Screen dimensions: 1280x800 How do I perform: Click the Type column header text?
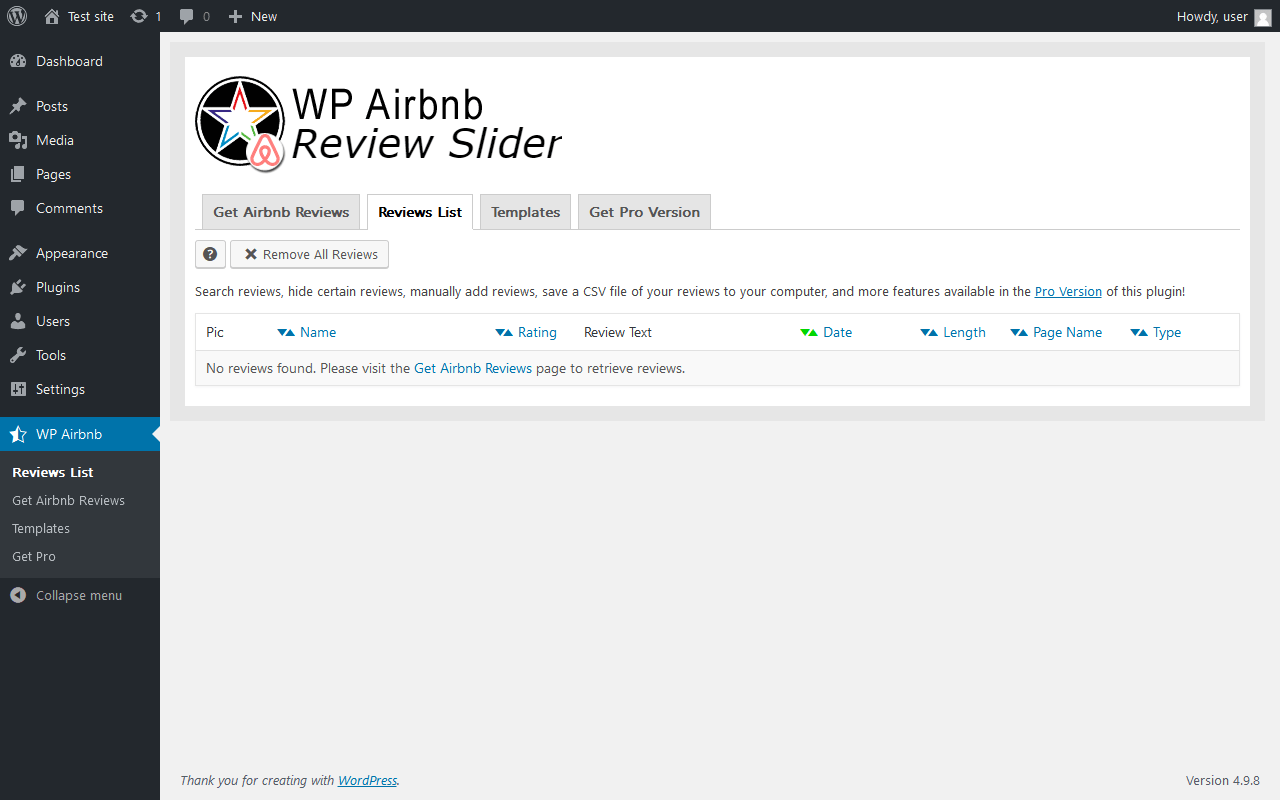tap(1167, 332)
